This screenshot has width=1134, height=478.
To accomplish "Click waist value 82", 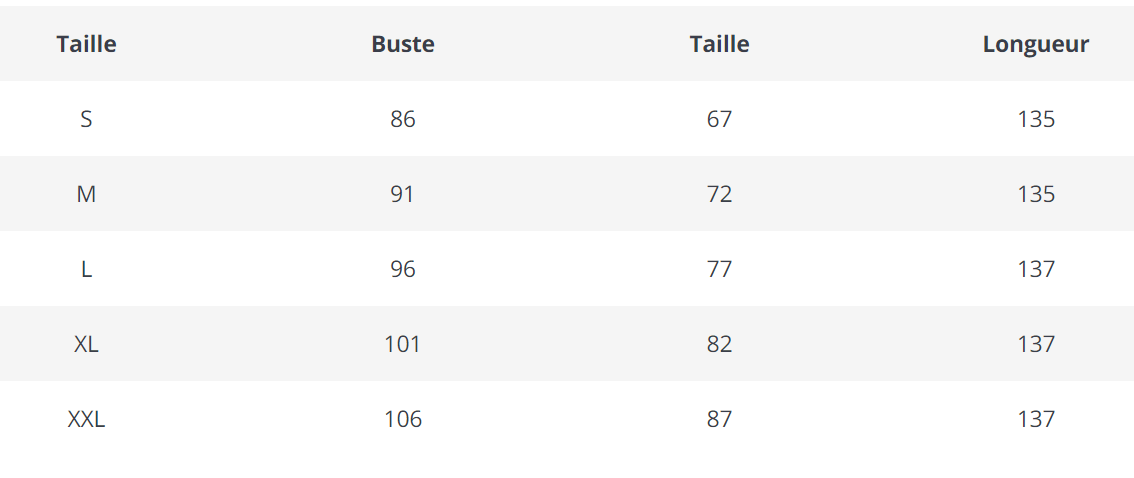I will (719, 344).
